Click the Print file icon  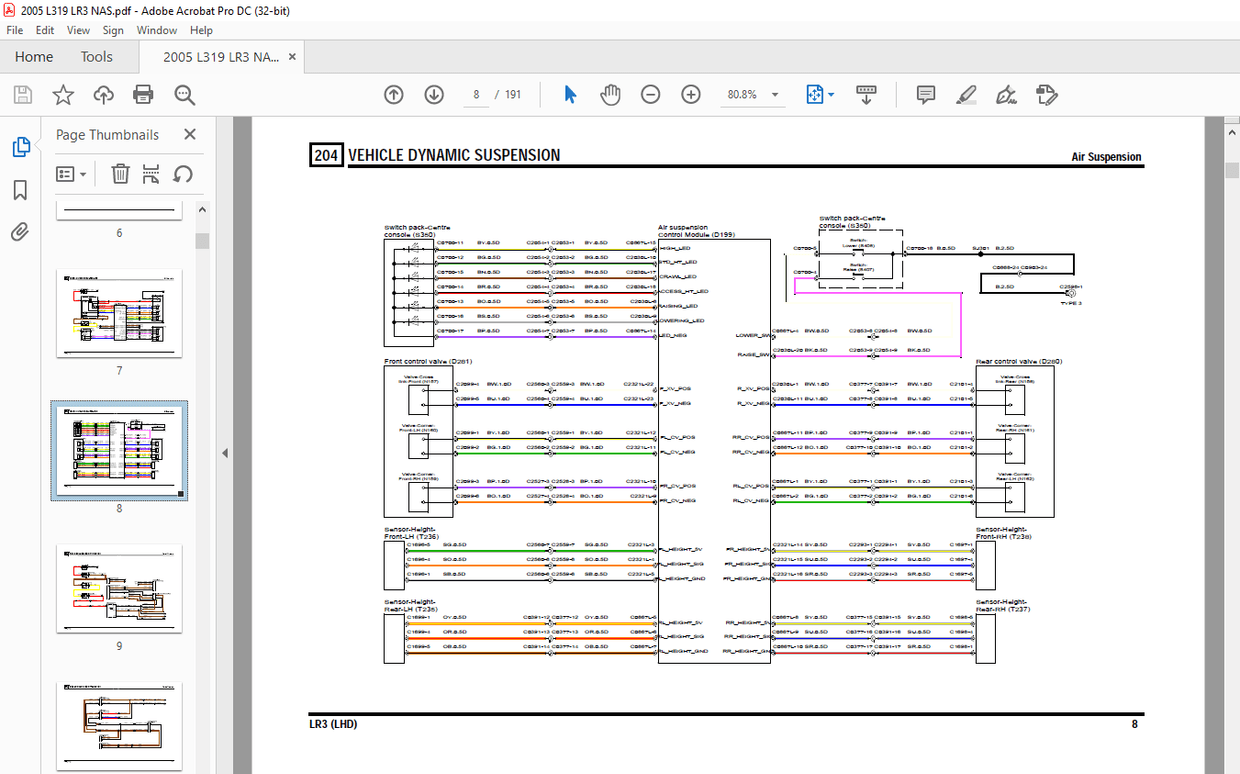pyautogui.click(x=143, y=95)
